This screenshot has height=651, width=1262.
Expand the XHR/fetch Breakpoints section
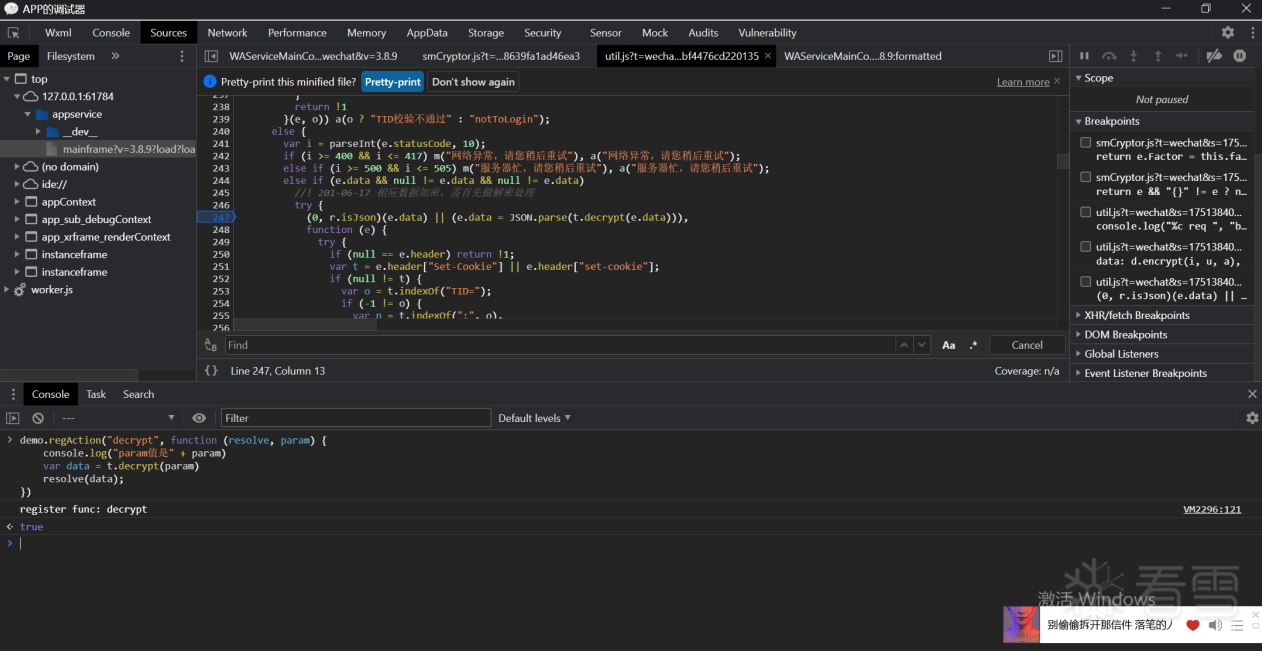[x=1136, y=315]
